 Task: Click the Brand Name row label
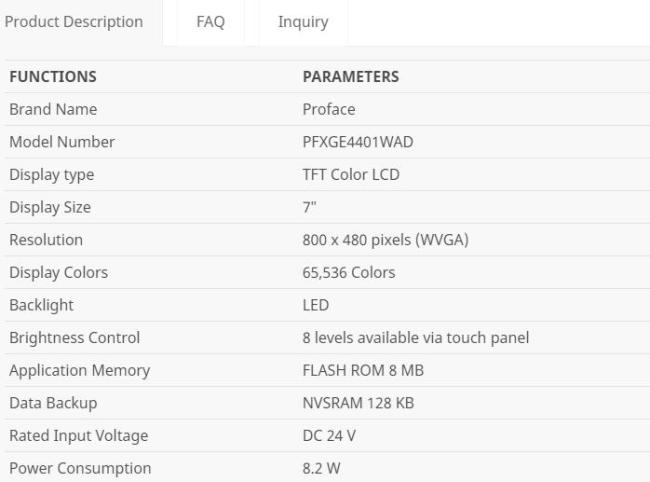click(x=53, y=109)
